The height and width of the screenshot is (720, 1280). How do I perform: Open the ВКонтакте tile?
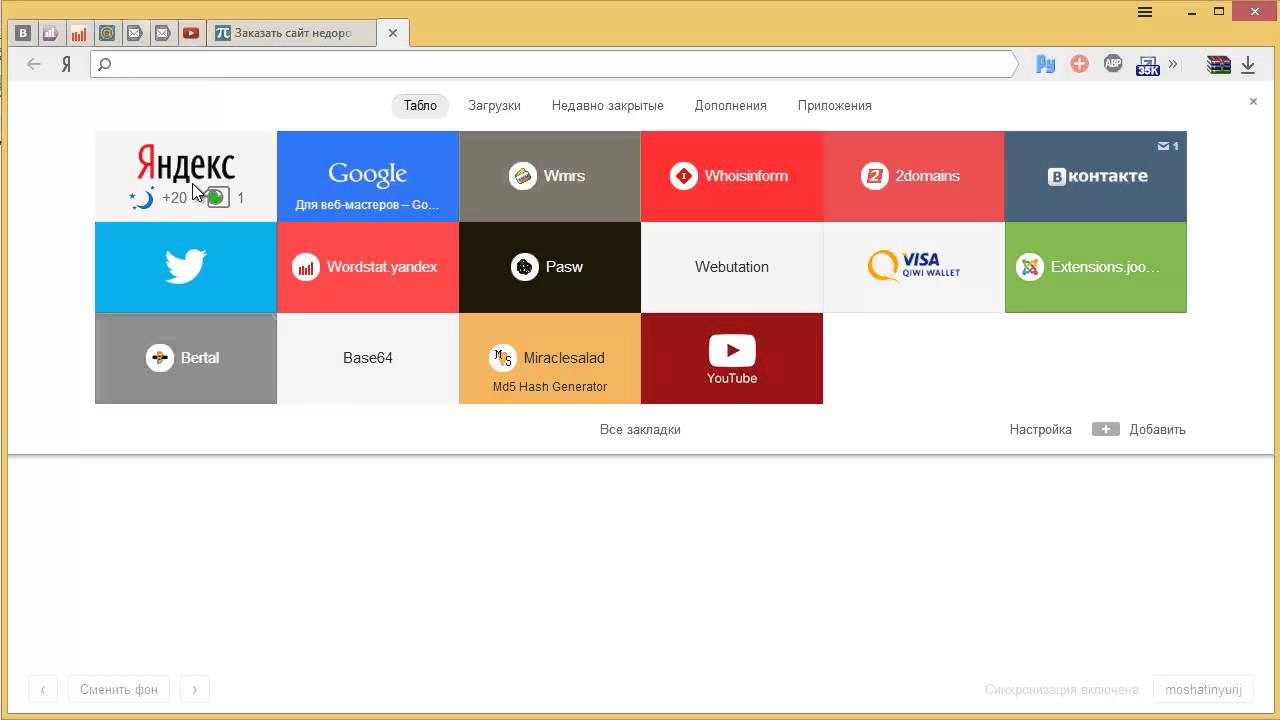pos(1096,176)
